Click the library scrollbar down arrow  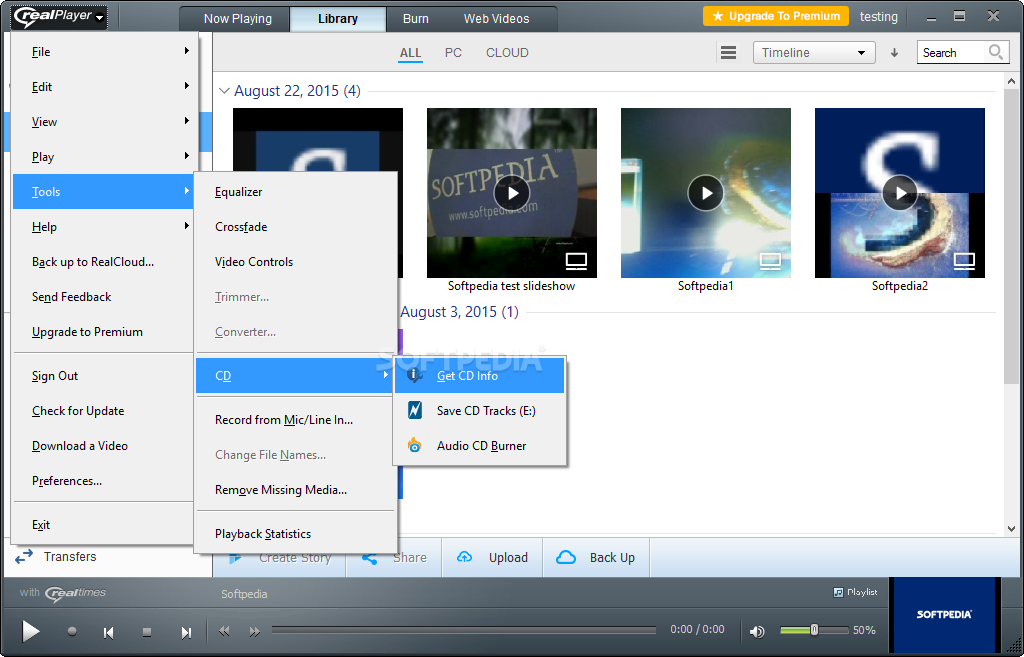coord(1011,529)
